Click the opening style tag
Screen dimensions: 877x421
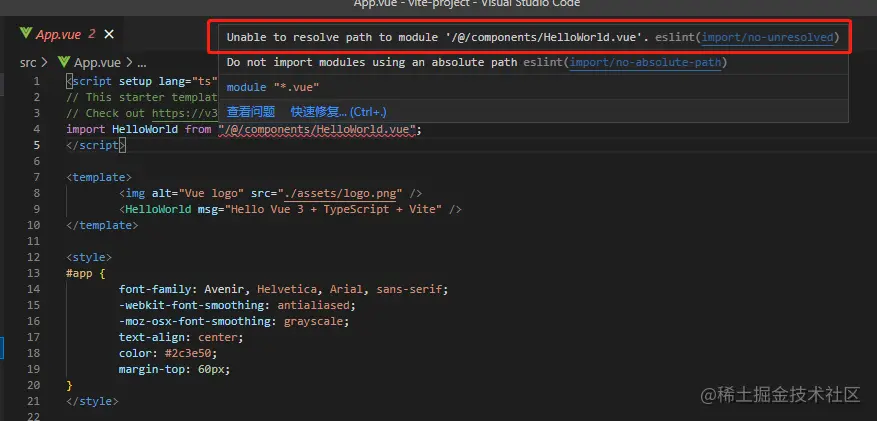pos(89,258)
